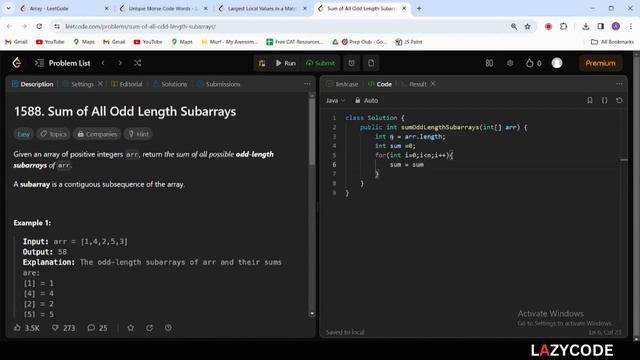
Task: Open the browser downloads icon
Action: [586, 27]
